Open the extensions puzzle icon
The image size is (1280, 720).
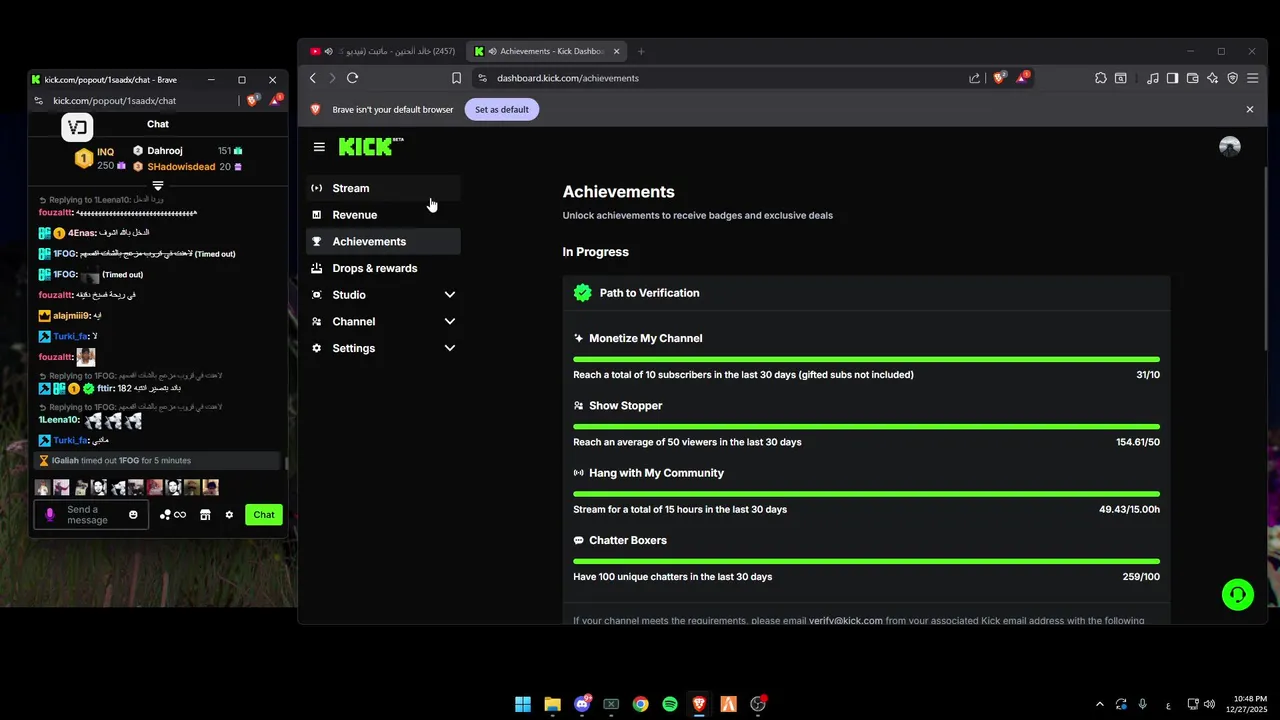[1100, 78]
